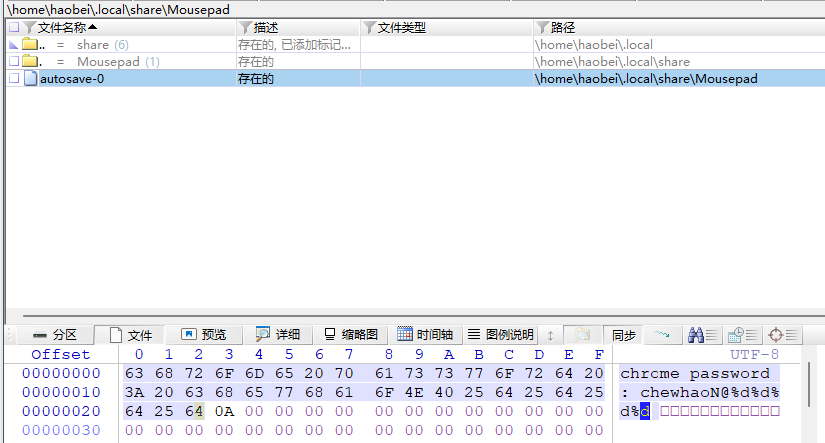Viewport: 825px width, 443px height.
Task: Select the 'Mousepad (1)' folder row
Action: click(x=415, y=62)
